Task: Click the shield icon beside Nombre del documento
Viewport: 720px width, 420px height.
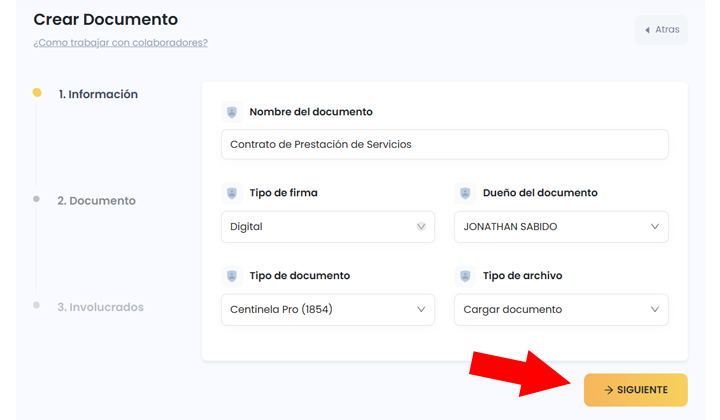Action: tap(232, 112)
